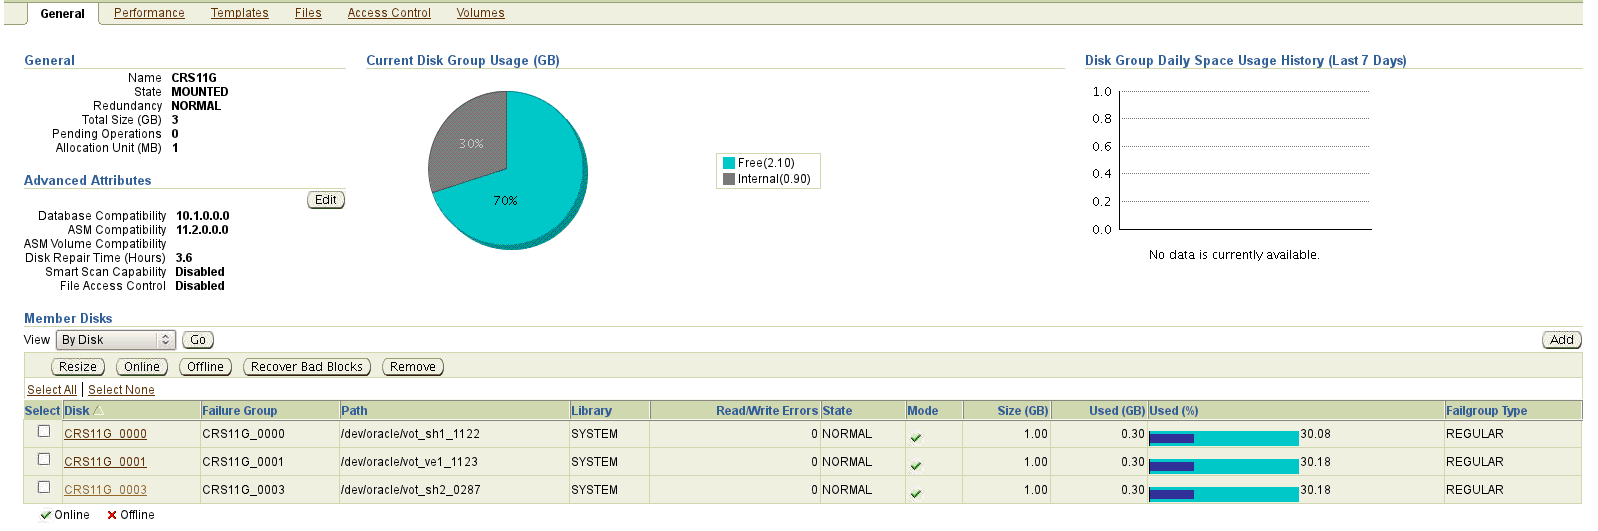Open the Access Control tab
Image resolution: width=1598 pixels, height=531 pixels.
[x=389, y=13]
